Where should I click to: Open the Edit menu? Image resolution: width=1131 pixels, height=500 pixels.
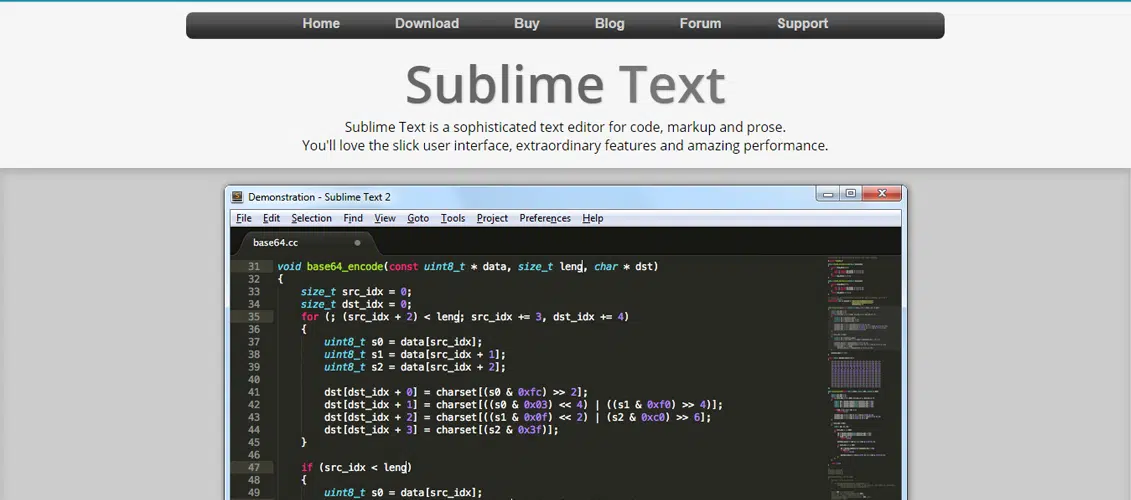(x=271, y=218)
